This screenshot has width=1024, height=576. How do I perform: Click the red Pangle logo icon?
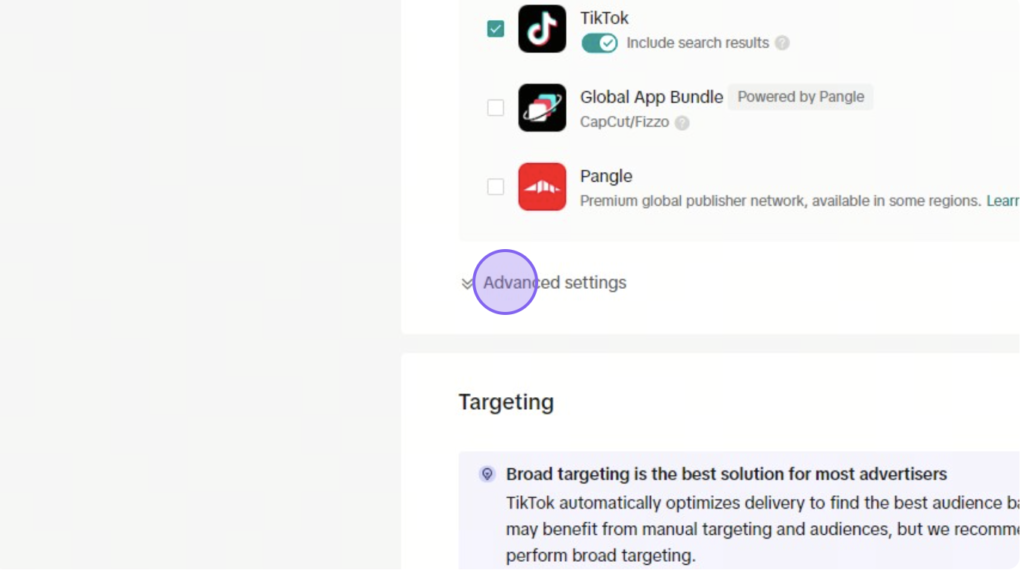point(542,187)
